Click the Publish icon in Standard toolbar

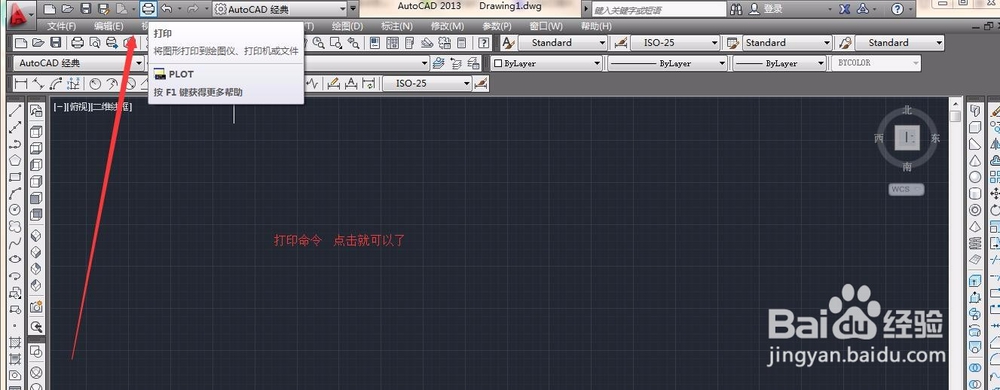(112, 43)
